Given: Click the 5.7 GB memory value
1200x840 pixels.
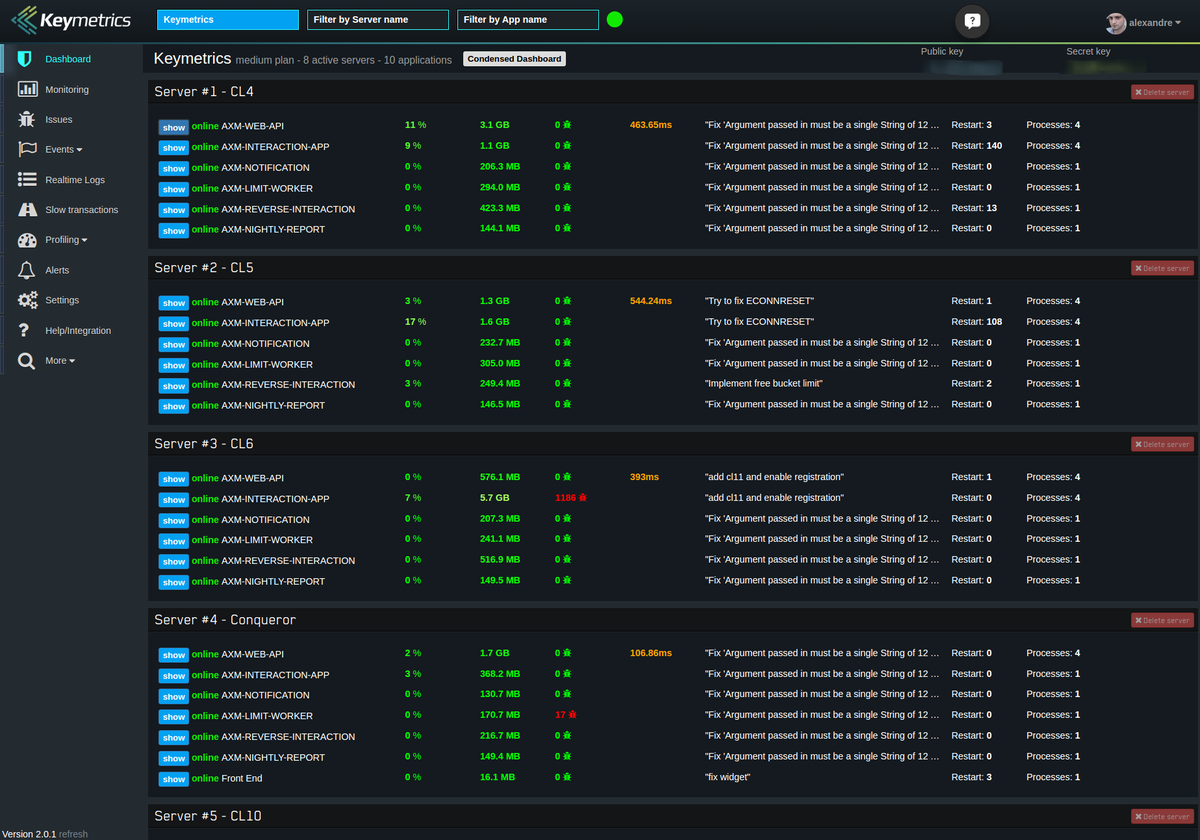Looking at the screenshot, I should click(494, 498).
